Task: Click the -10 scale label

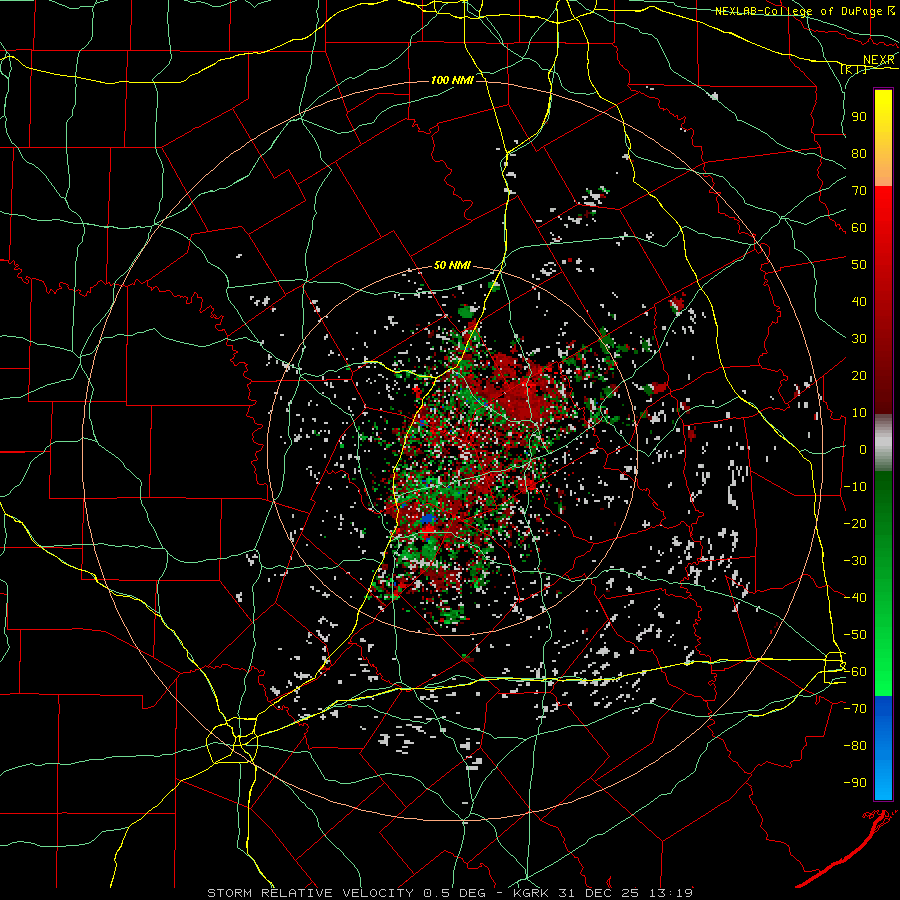Action: (x=855, y=487)
